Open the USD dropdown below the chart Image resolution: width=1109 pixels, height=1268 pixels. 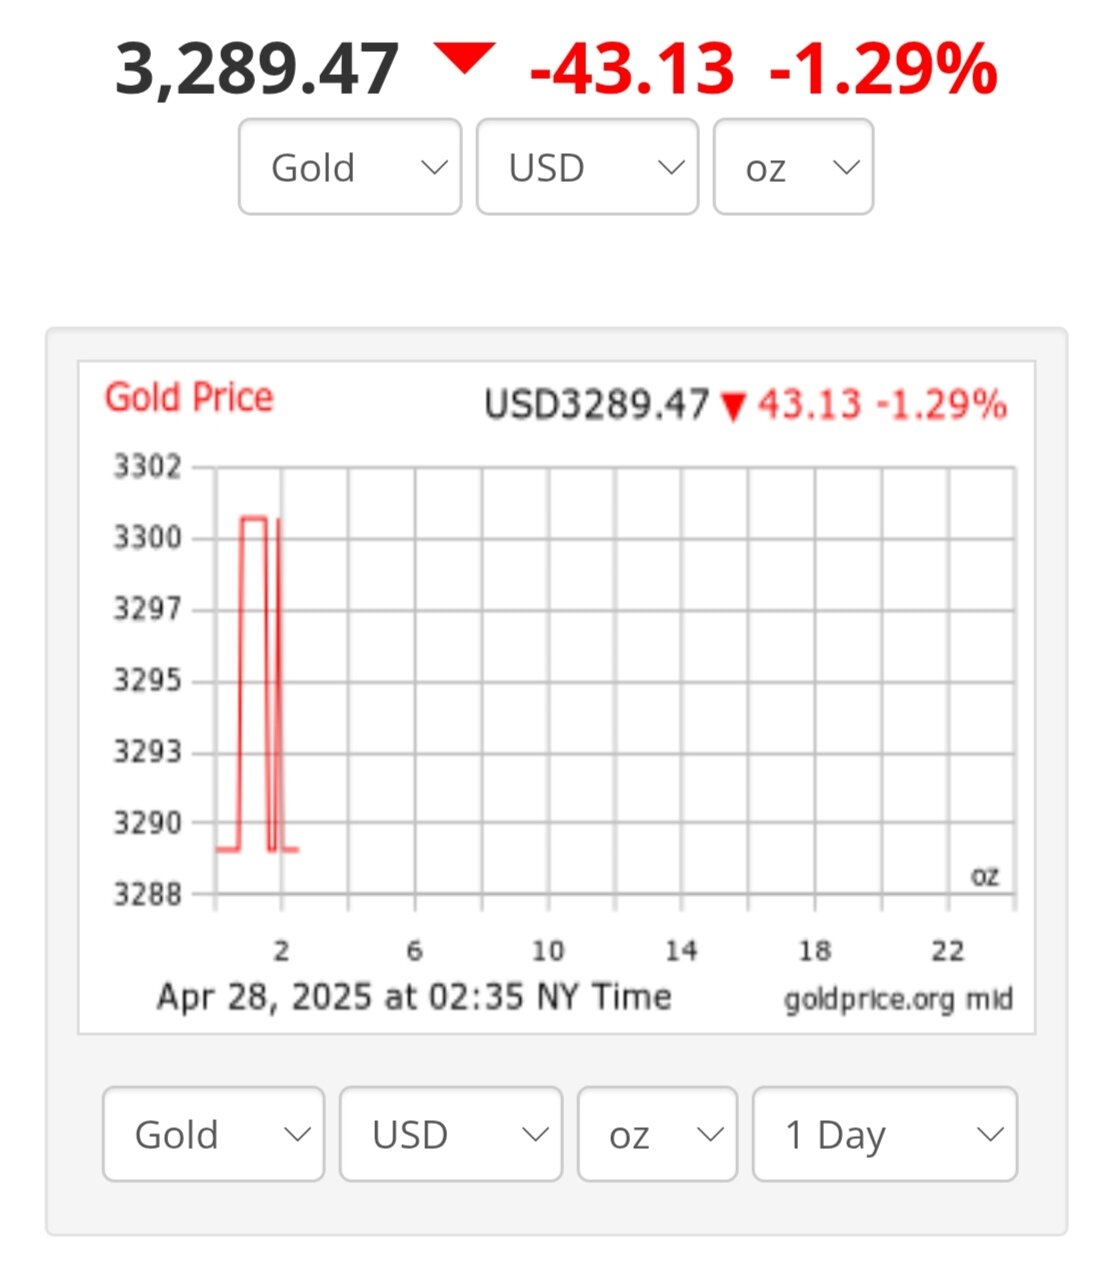[451, 1134]
